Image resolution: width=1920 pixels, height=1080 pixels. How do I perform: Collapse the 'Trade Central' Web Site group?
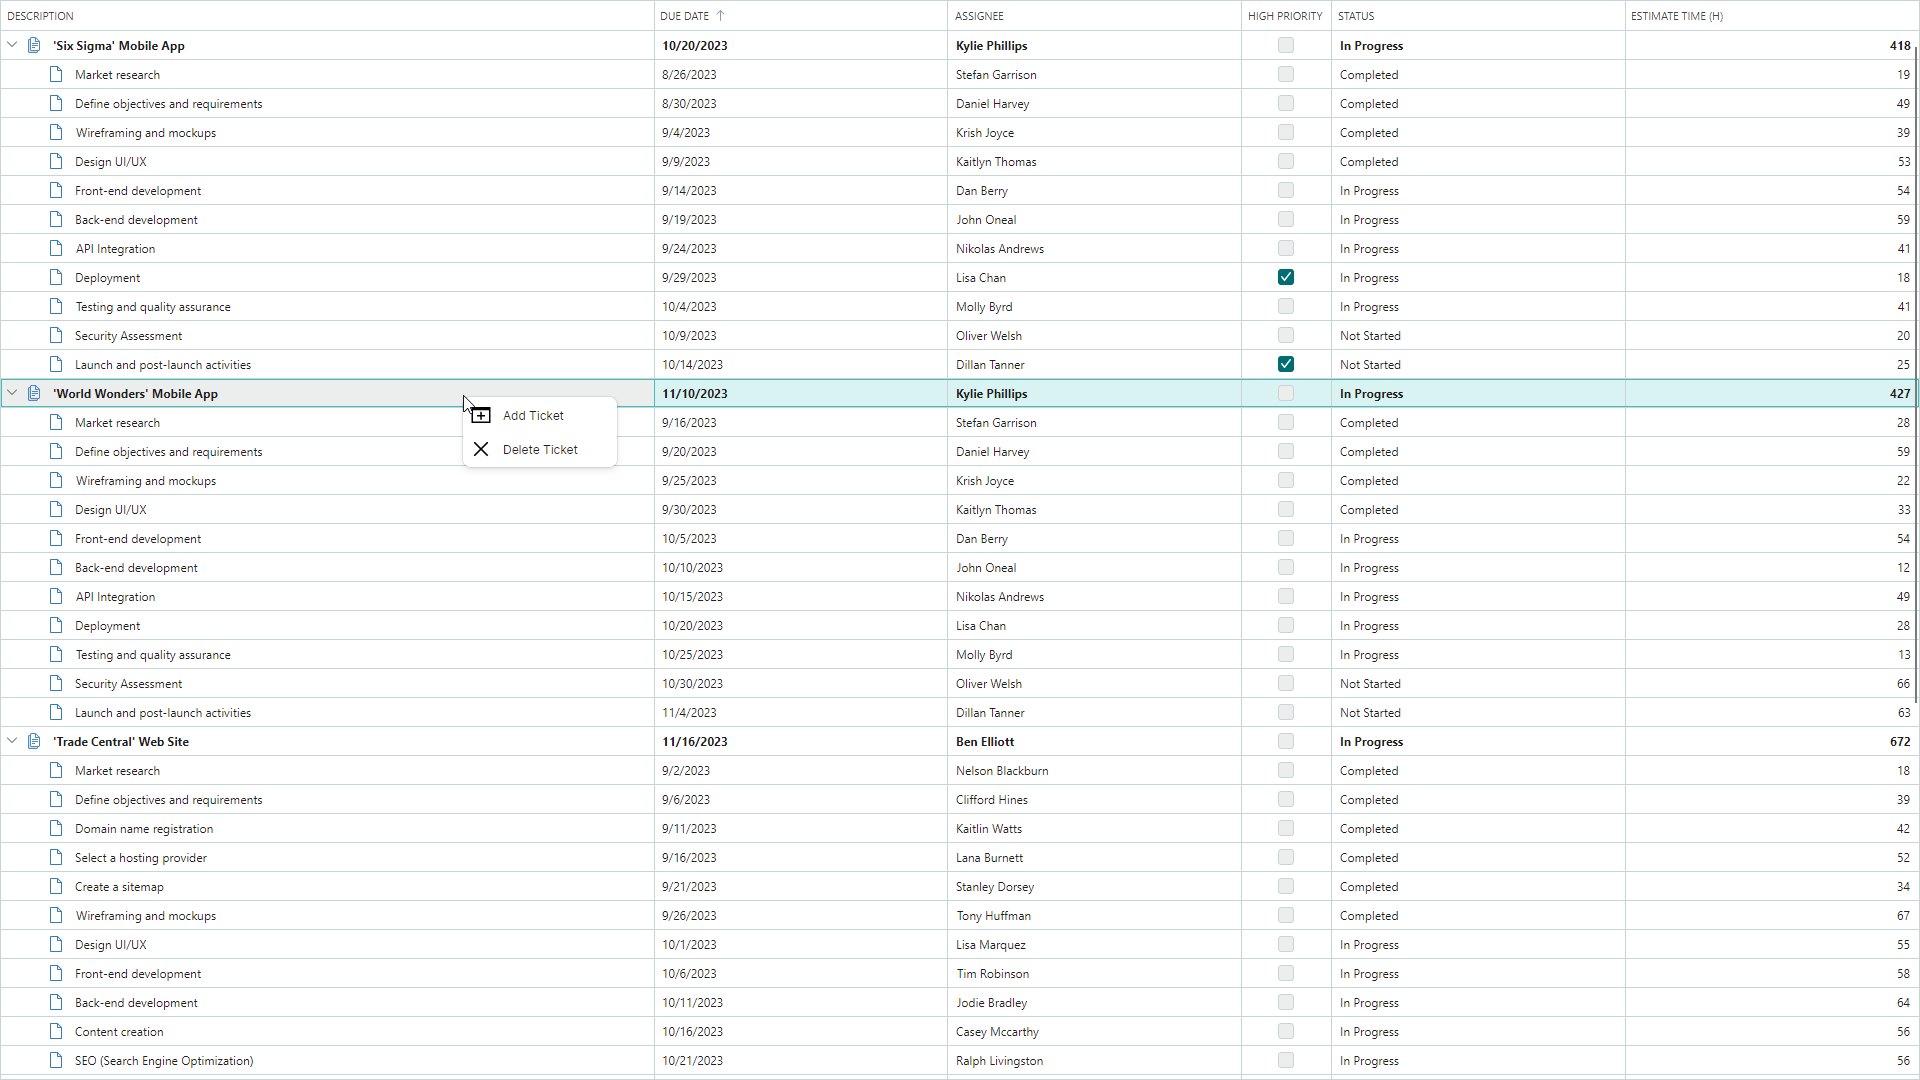(x=12, y=742)
